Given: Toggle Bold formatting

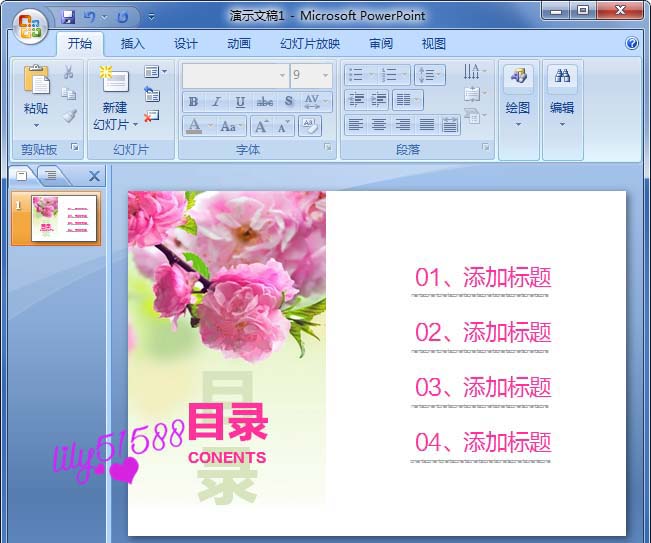Looking at the screenshot, I should [x=193, y=101].
